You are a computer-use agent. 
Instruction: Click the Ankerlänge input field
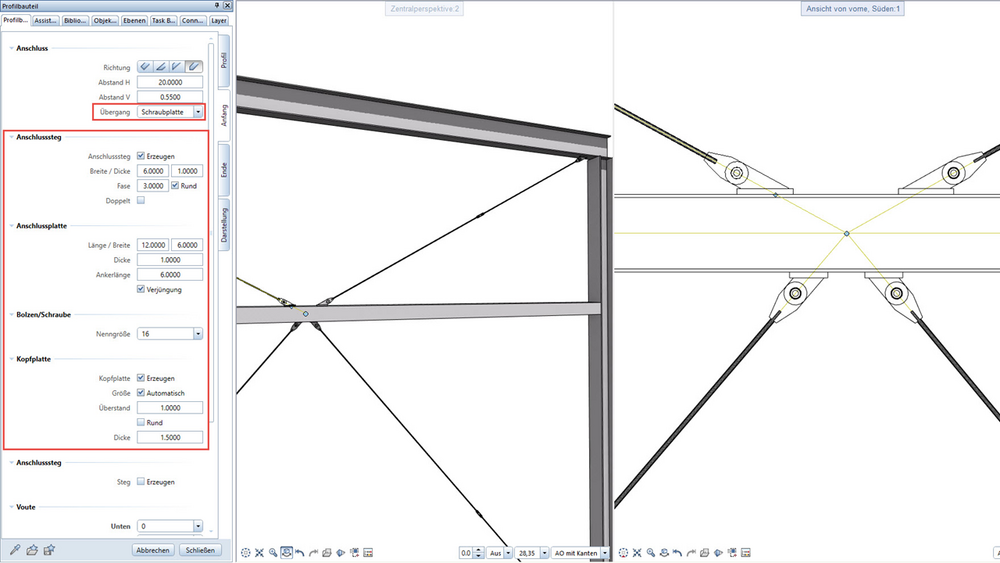point(170,275)
